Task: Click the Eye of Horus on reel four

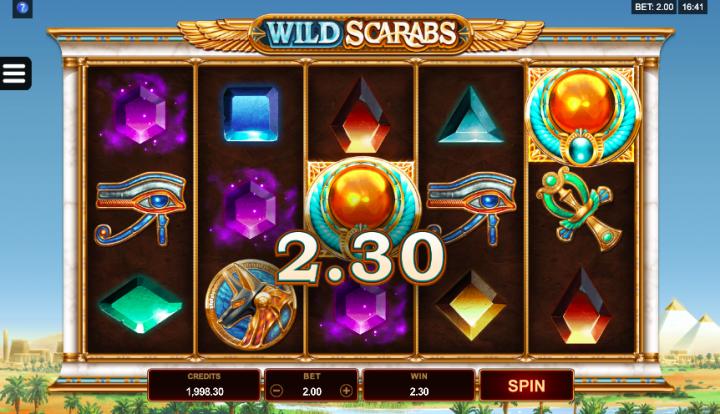Action: click(x=472, y=209)
